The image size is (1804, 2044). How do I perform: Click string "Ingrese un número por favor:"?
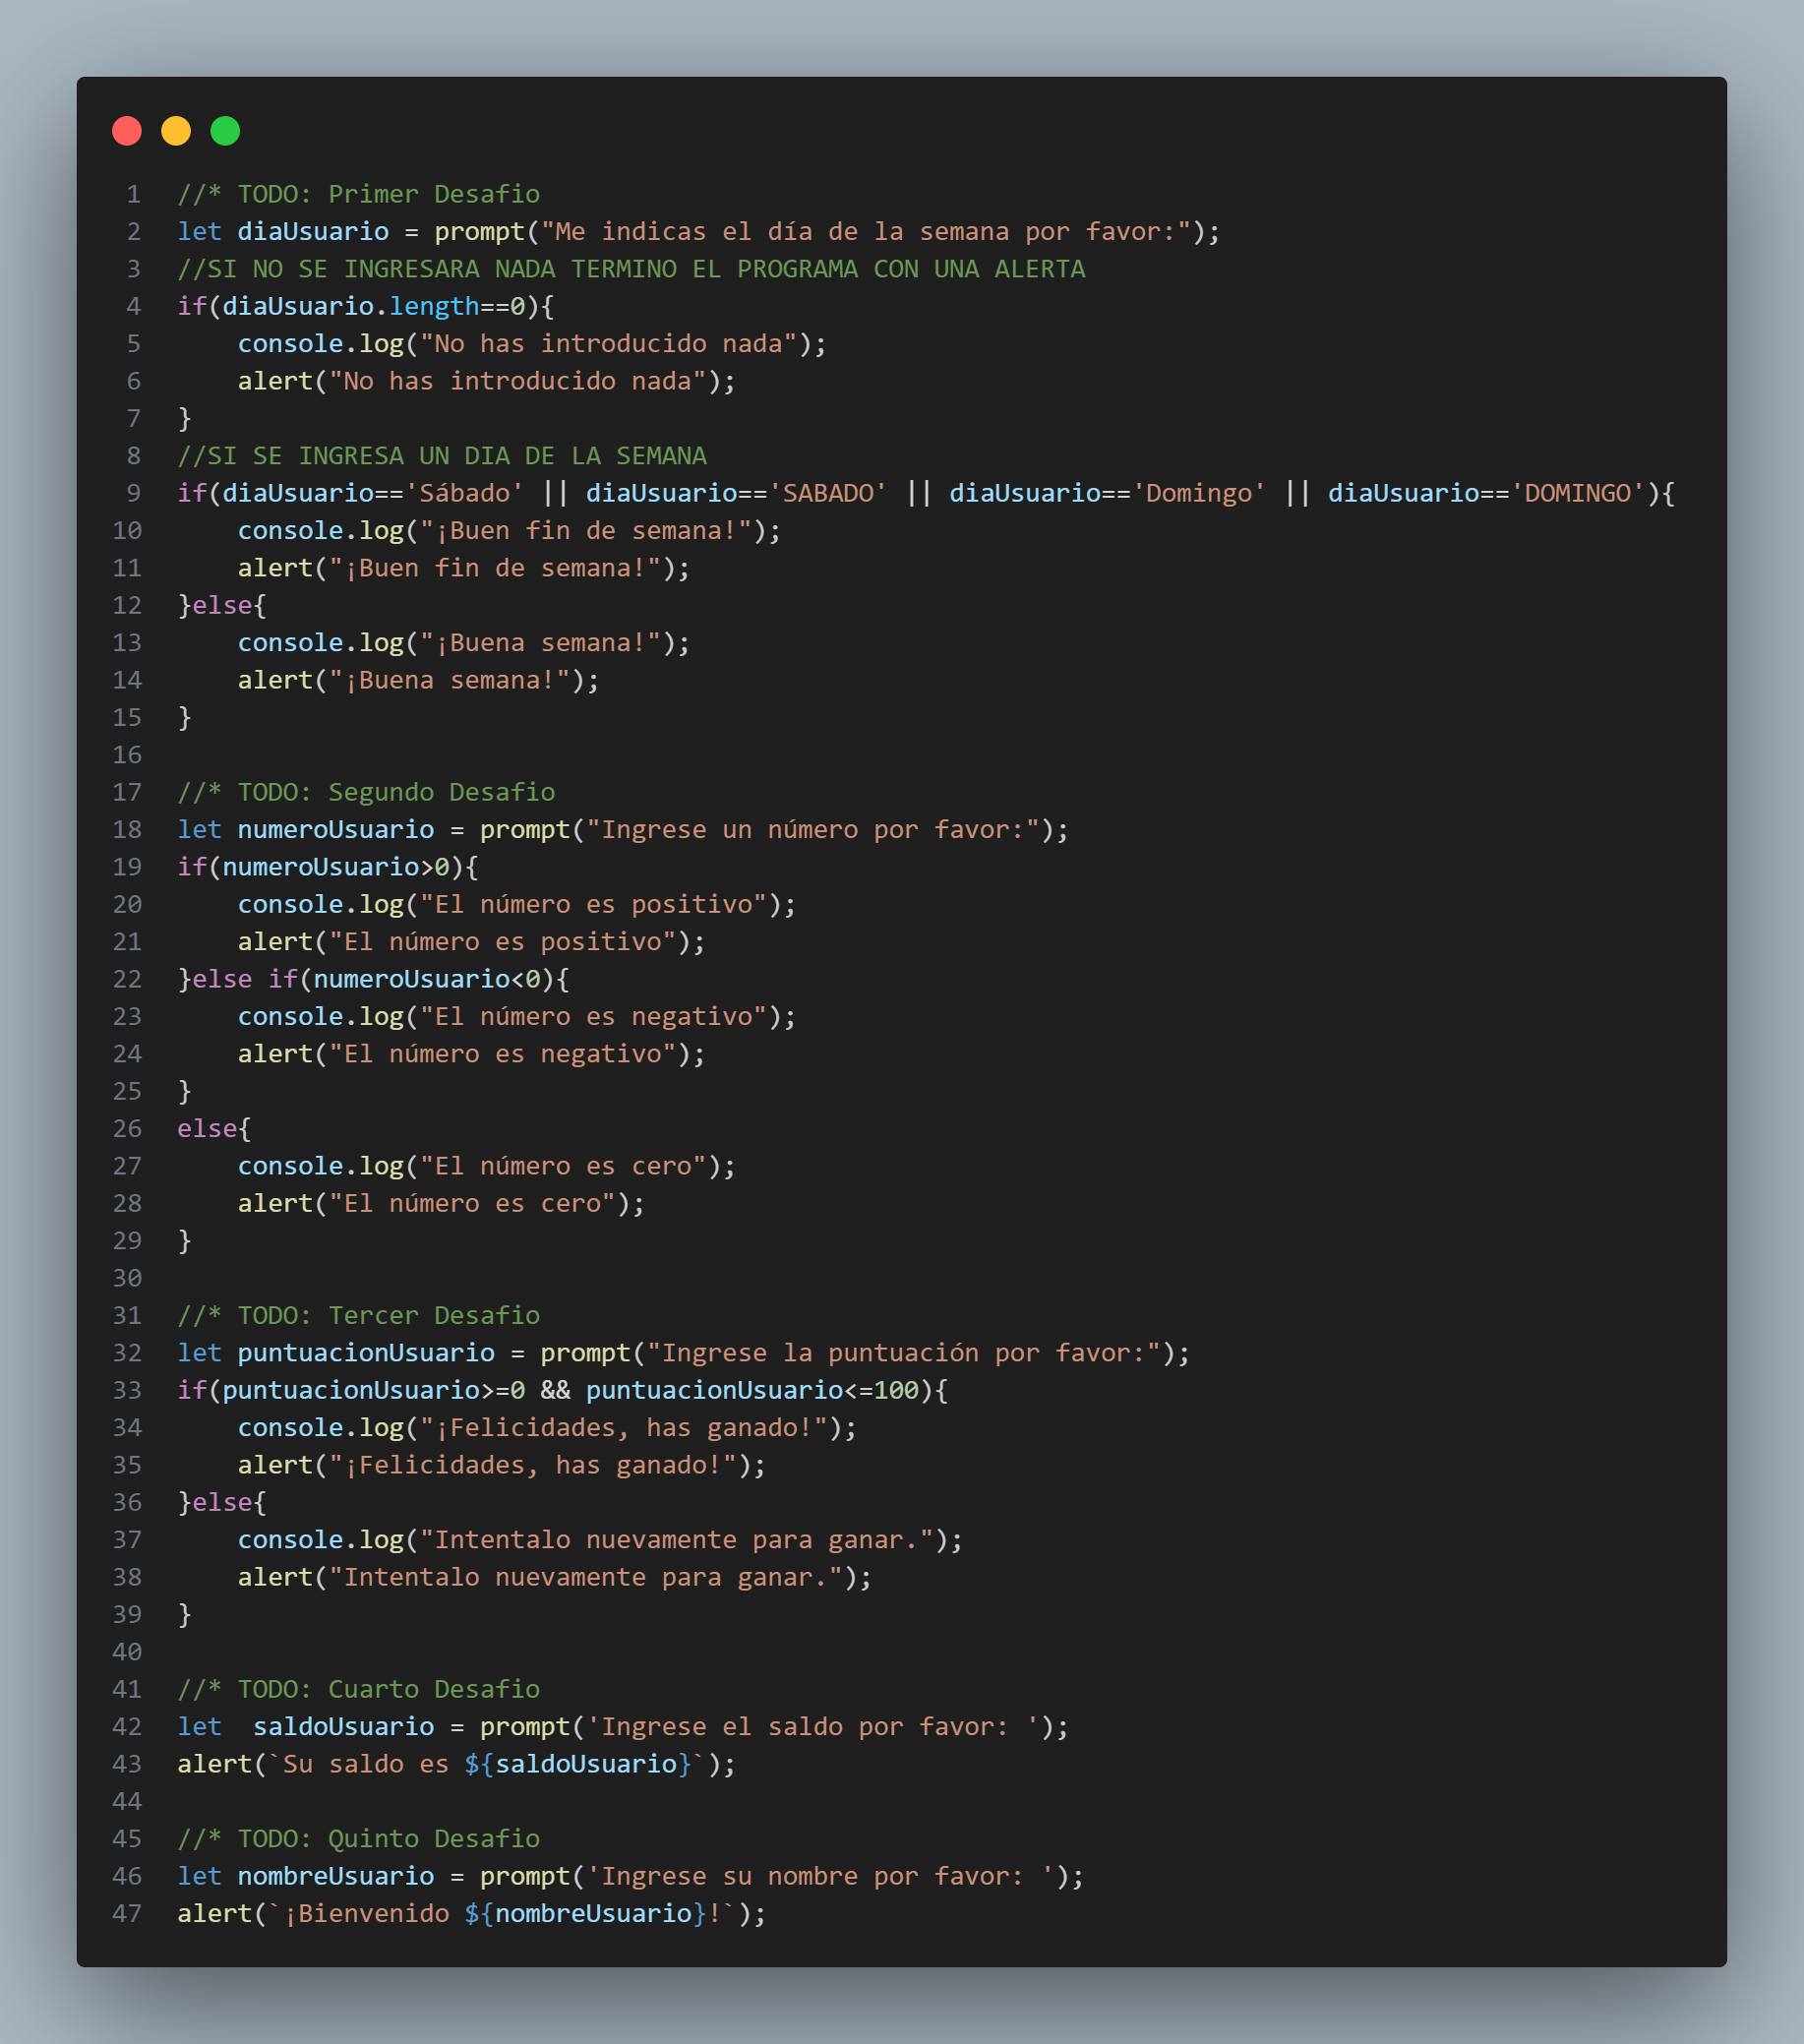click(x=813, y=830)
